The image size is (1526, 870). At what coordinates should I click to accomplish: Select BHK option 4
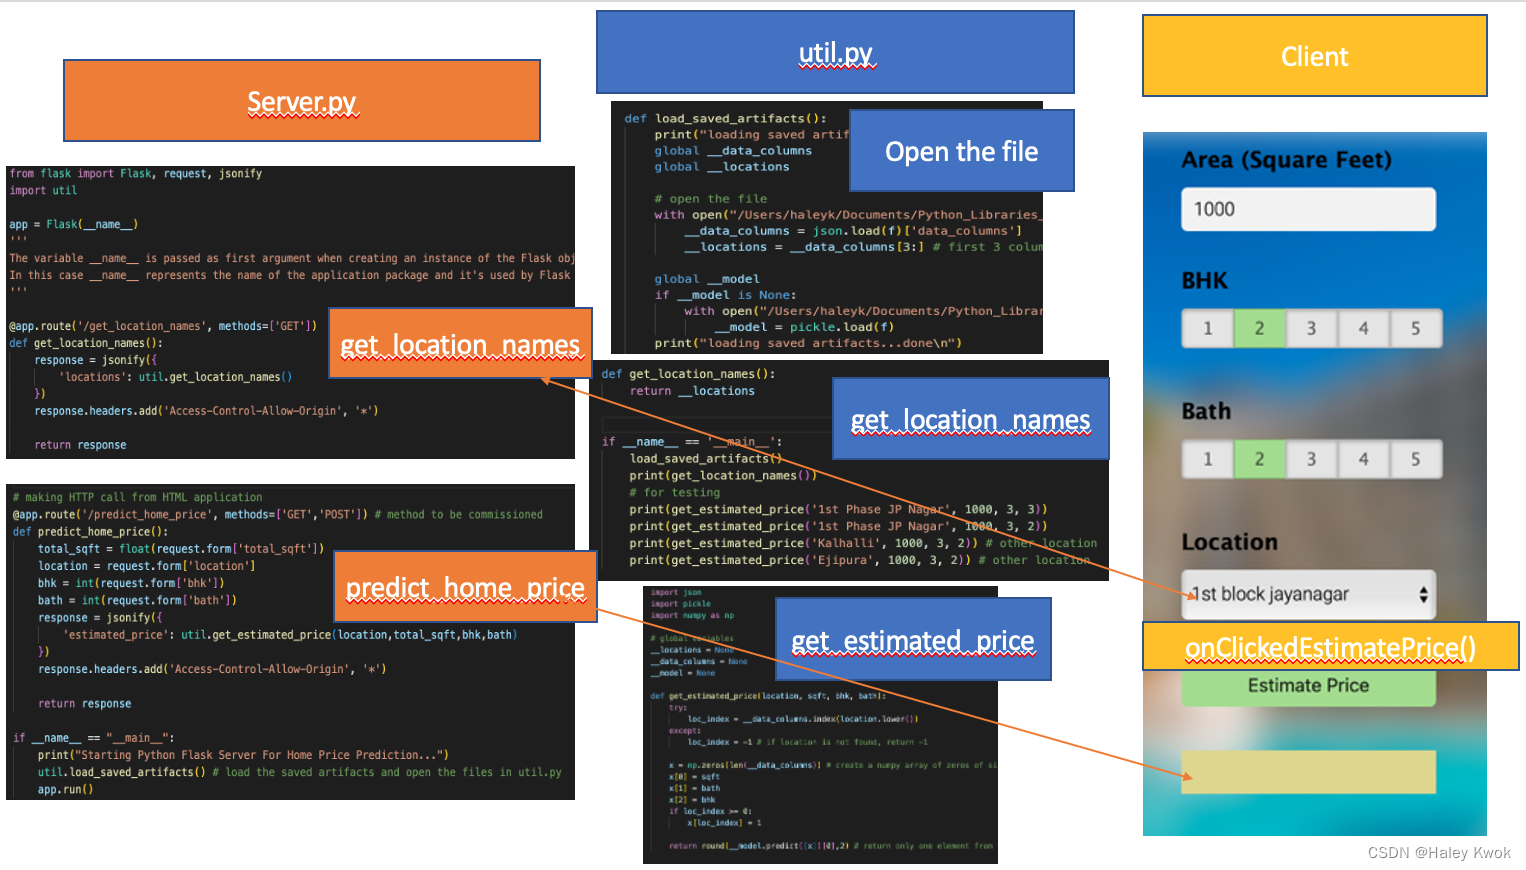[x=1363, y=328]
